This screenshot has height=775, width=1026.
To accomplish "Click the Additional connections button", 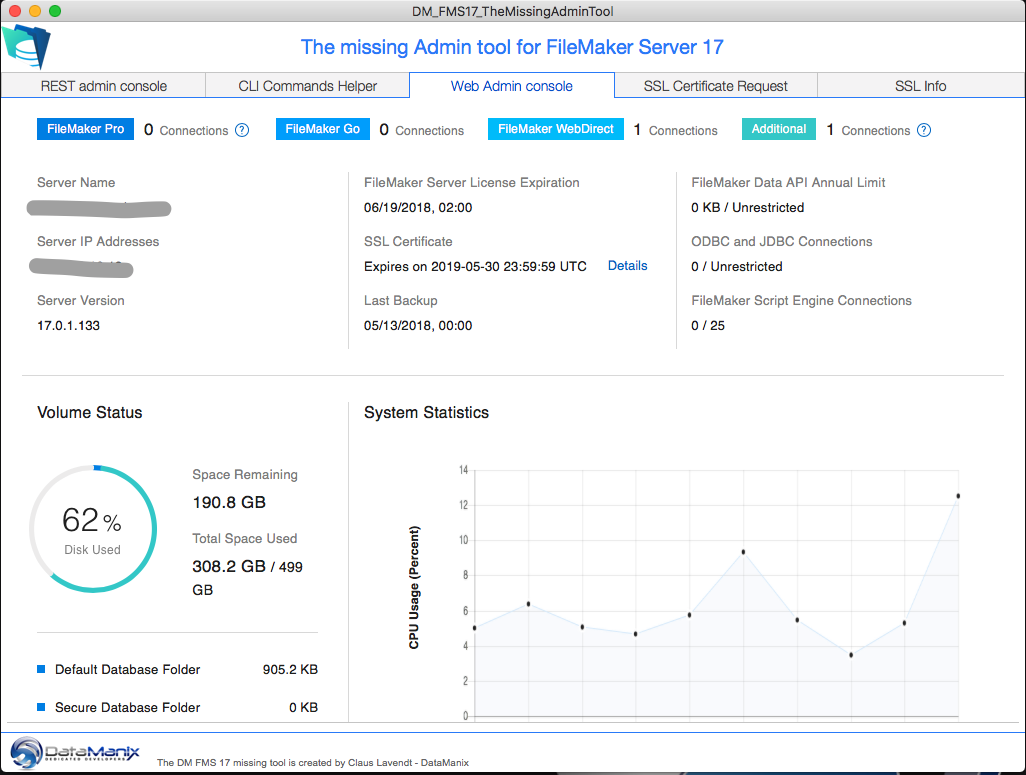I will [x=779, y=129].
